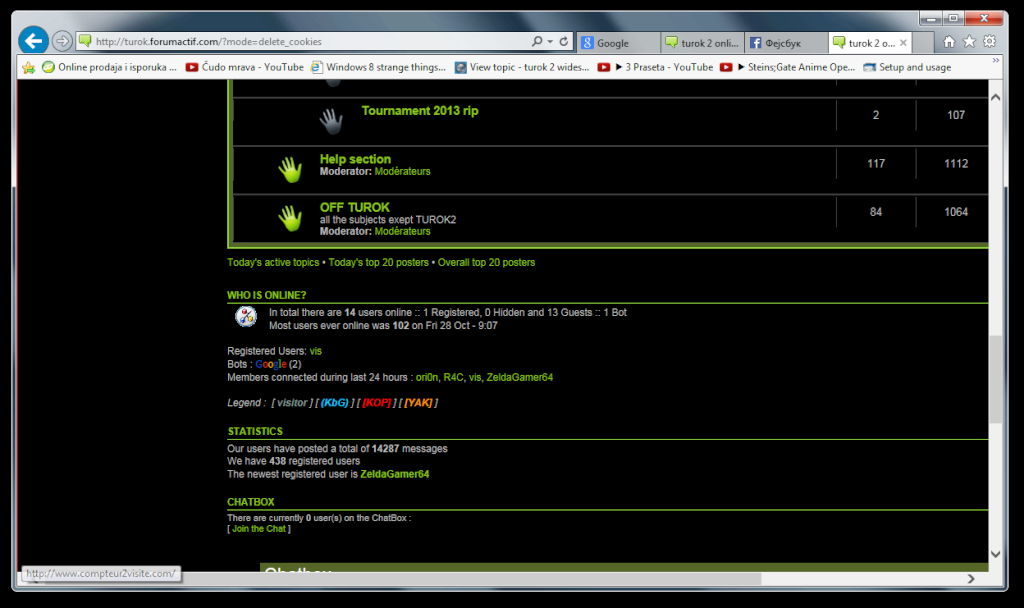Open the Čudo mrava - YouTube bookmark
The width and height of the screenshot is (1024, 608).
(x=245, y=67)
